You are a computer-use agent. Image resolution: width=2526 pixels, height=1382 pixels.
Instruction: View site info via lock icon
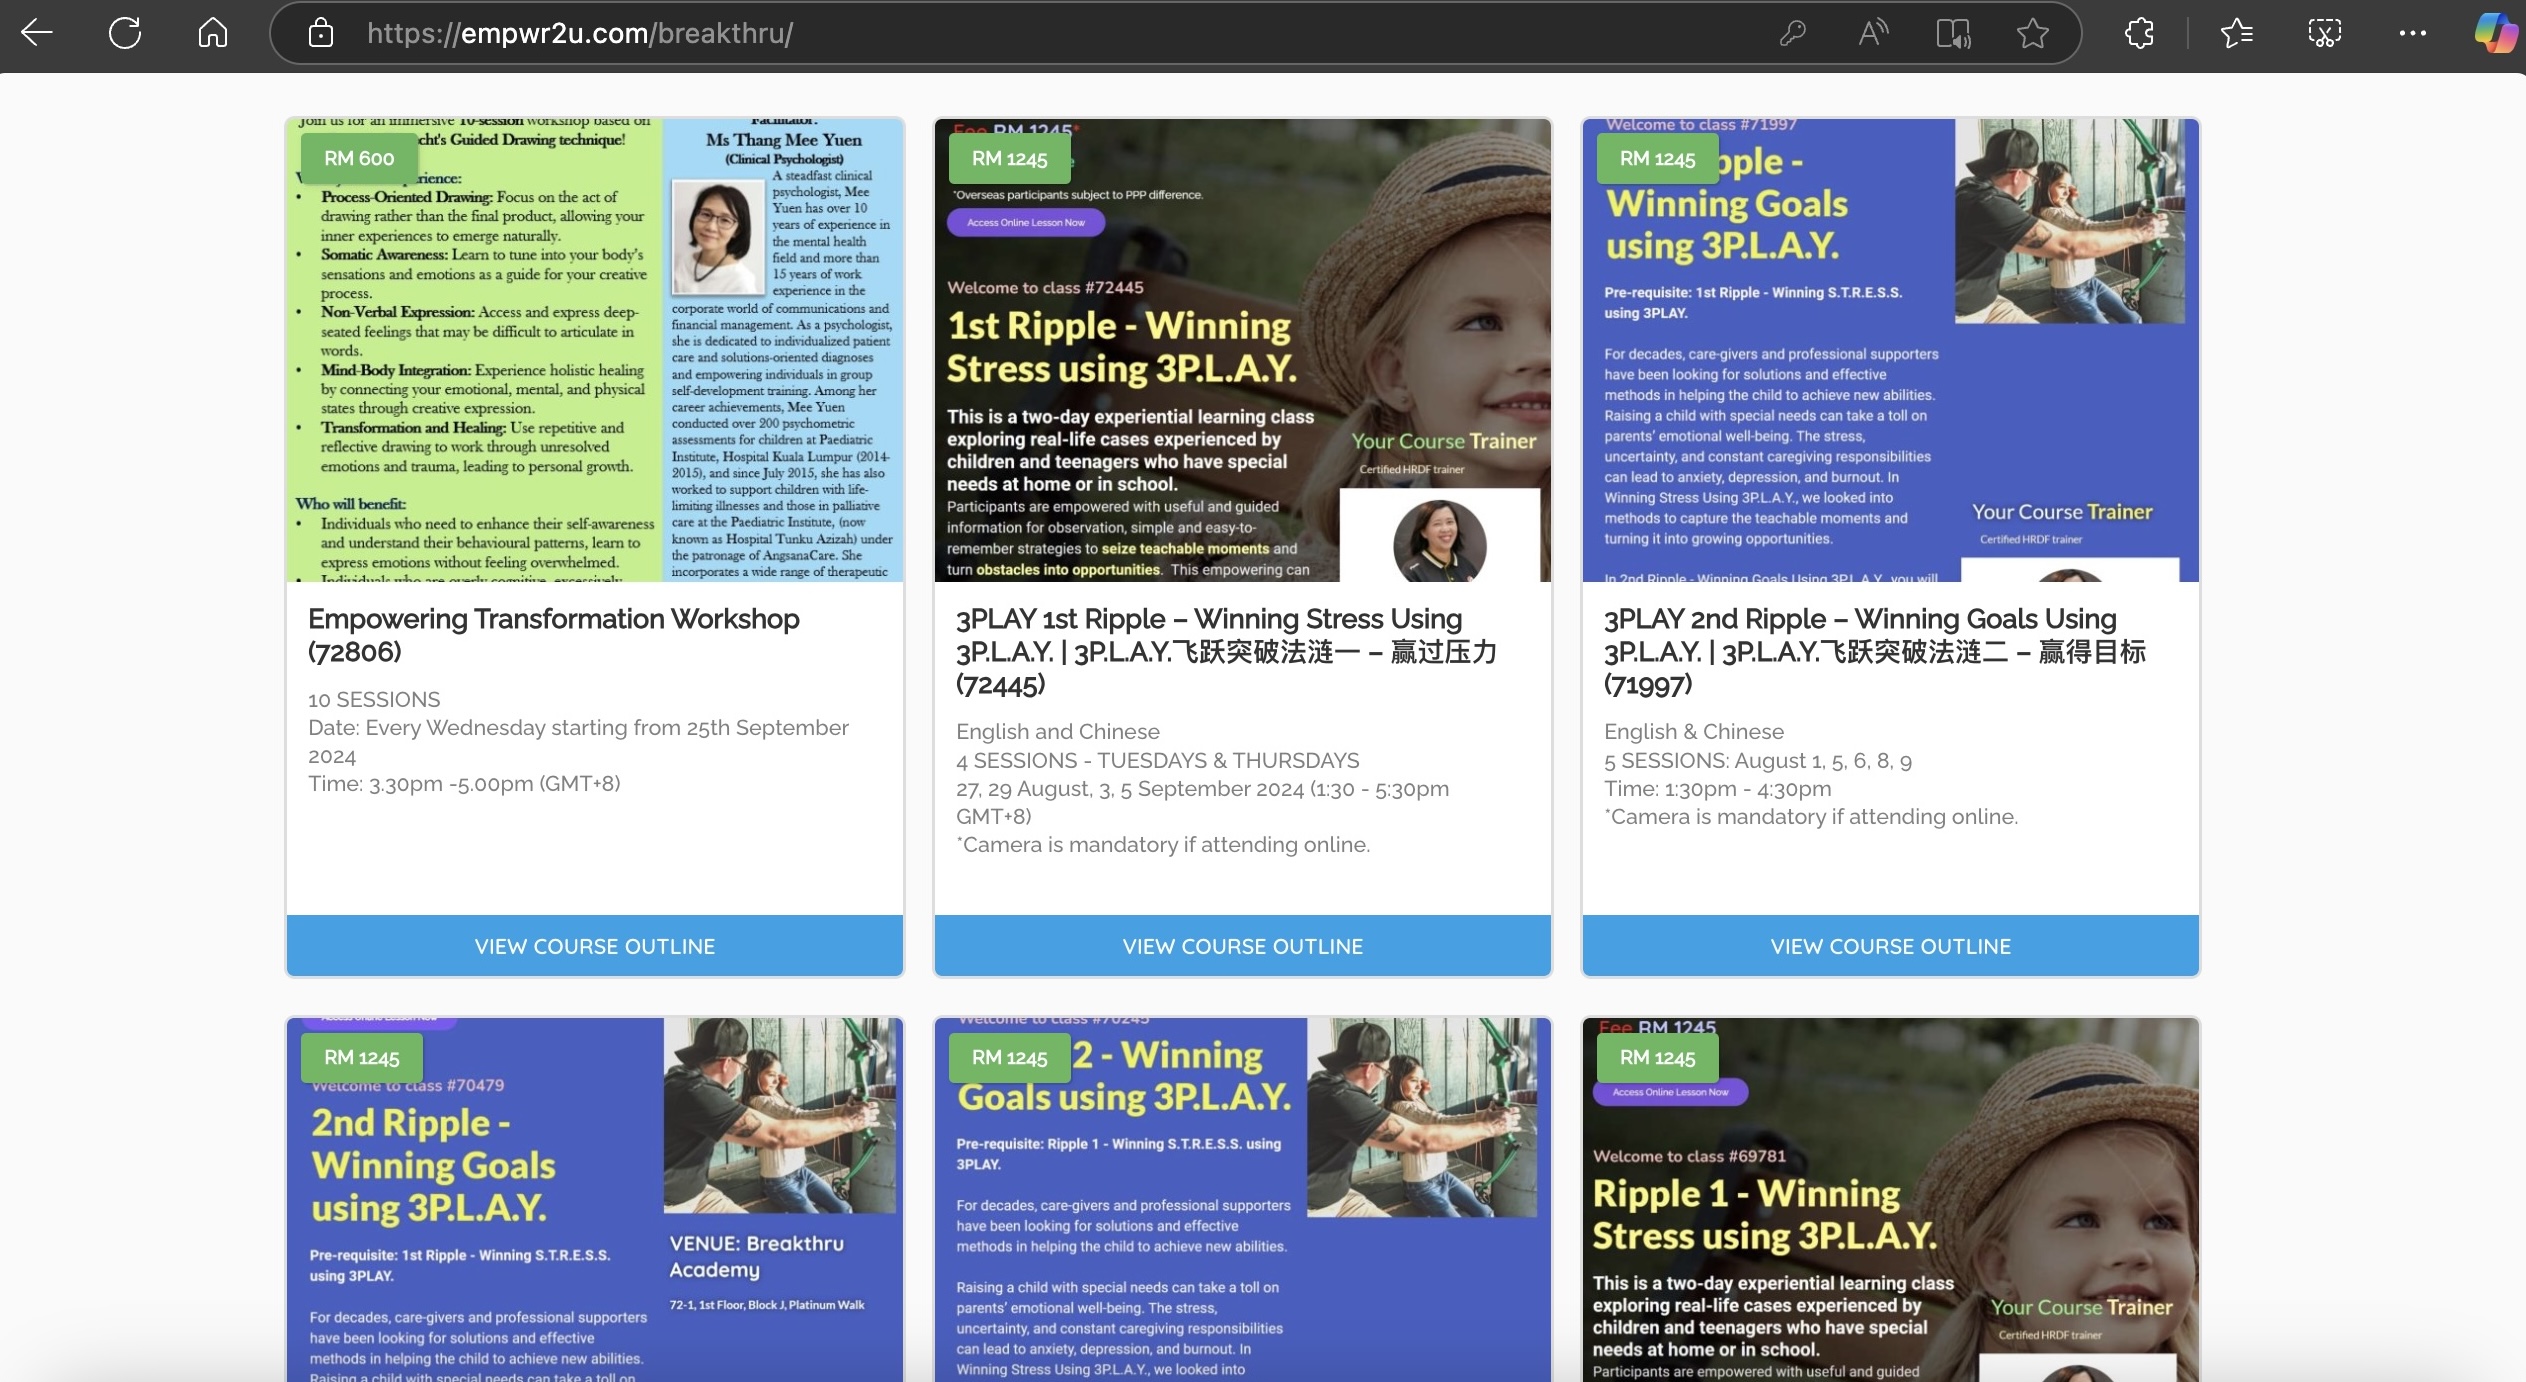click(x=321, y=33)
